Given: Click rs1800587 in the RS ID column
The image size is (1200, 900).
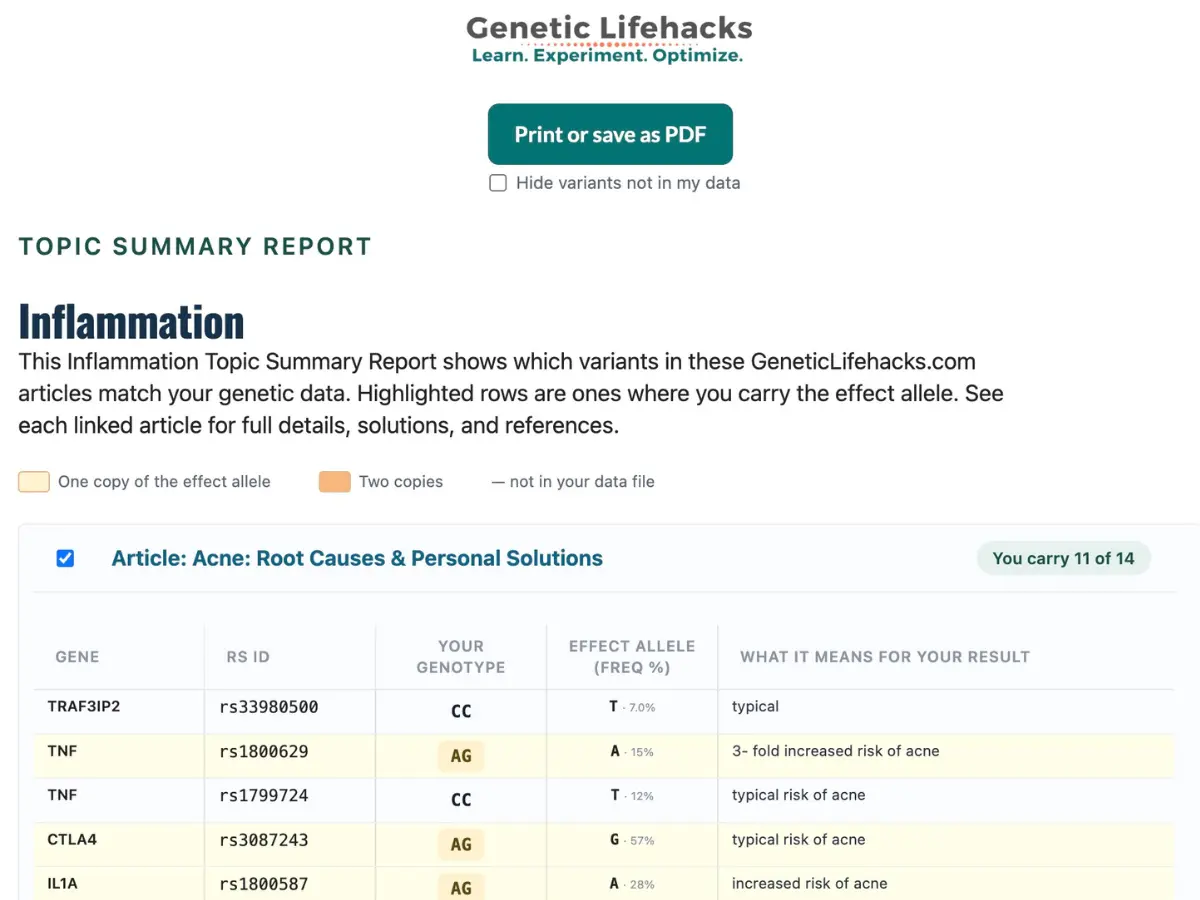Looking at the screenshot, I should click(x=264, y=884).
